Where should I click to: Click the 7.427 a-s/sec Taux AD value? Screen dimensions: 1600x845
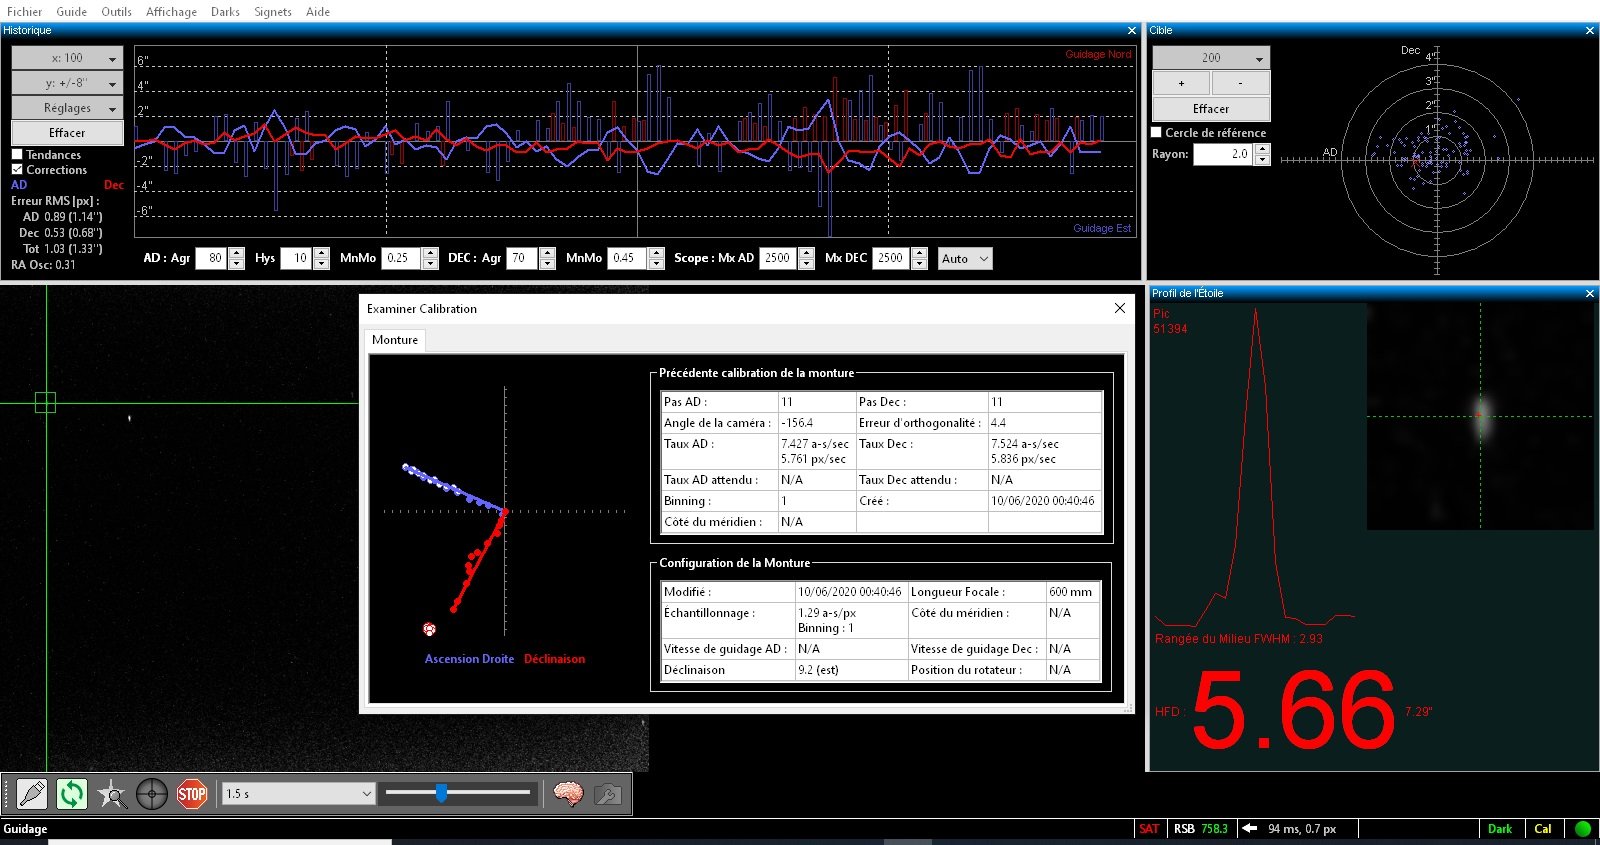[815, 444]
